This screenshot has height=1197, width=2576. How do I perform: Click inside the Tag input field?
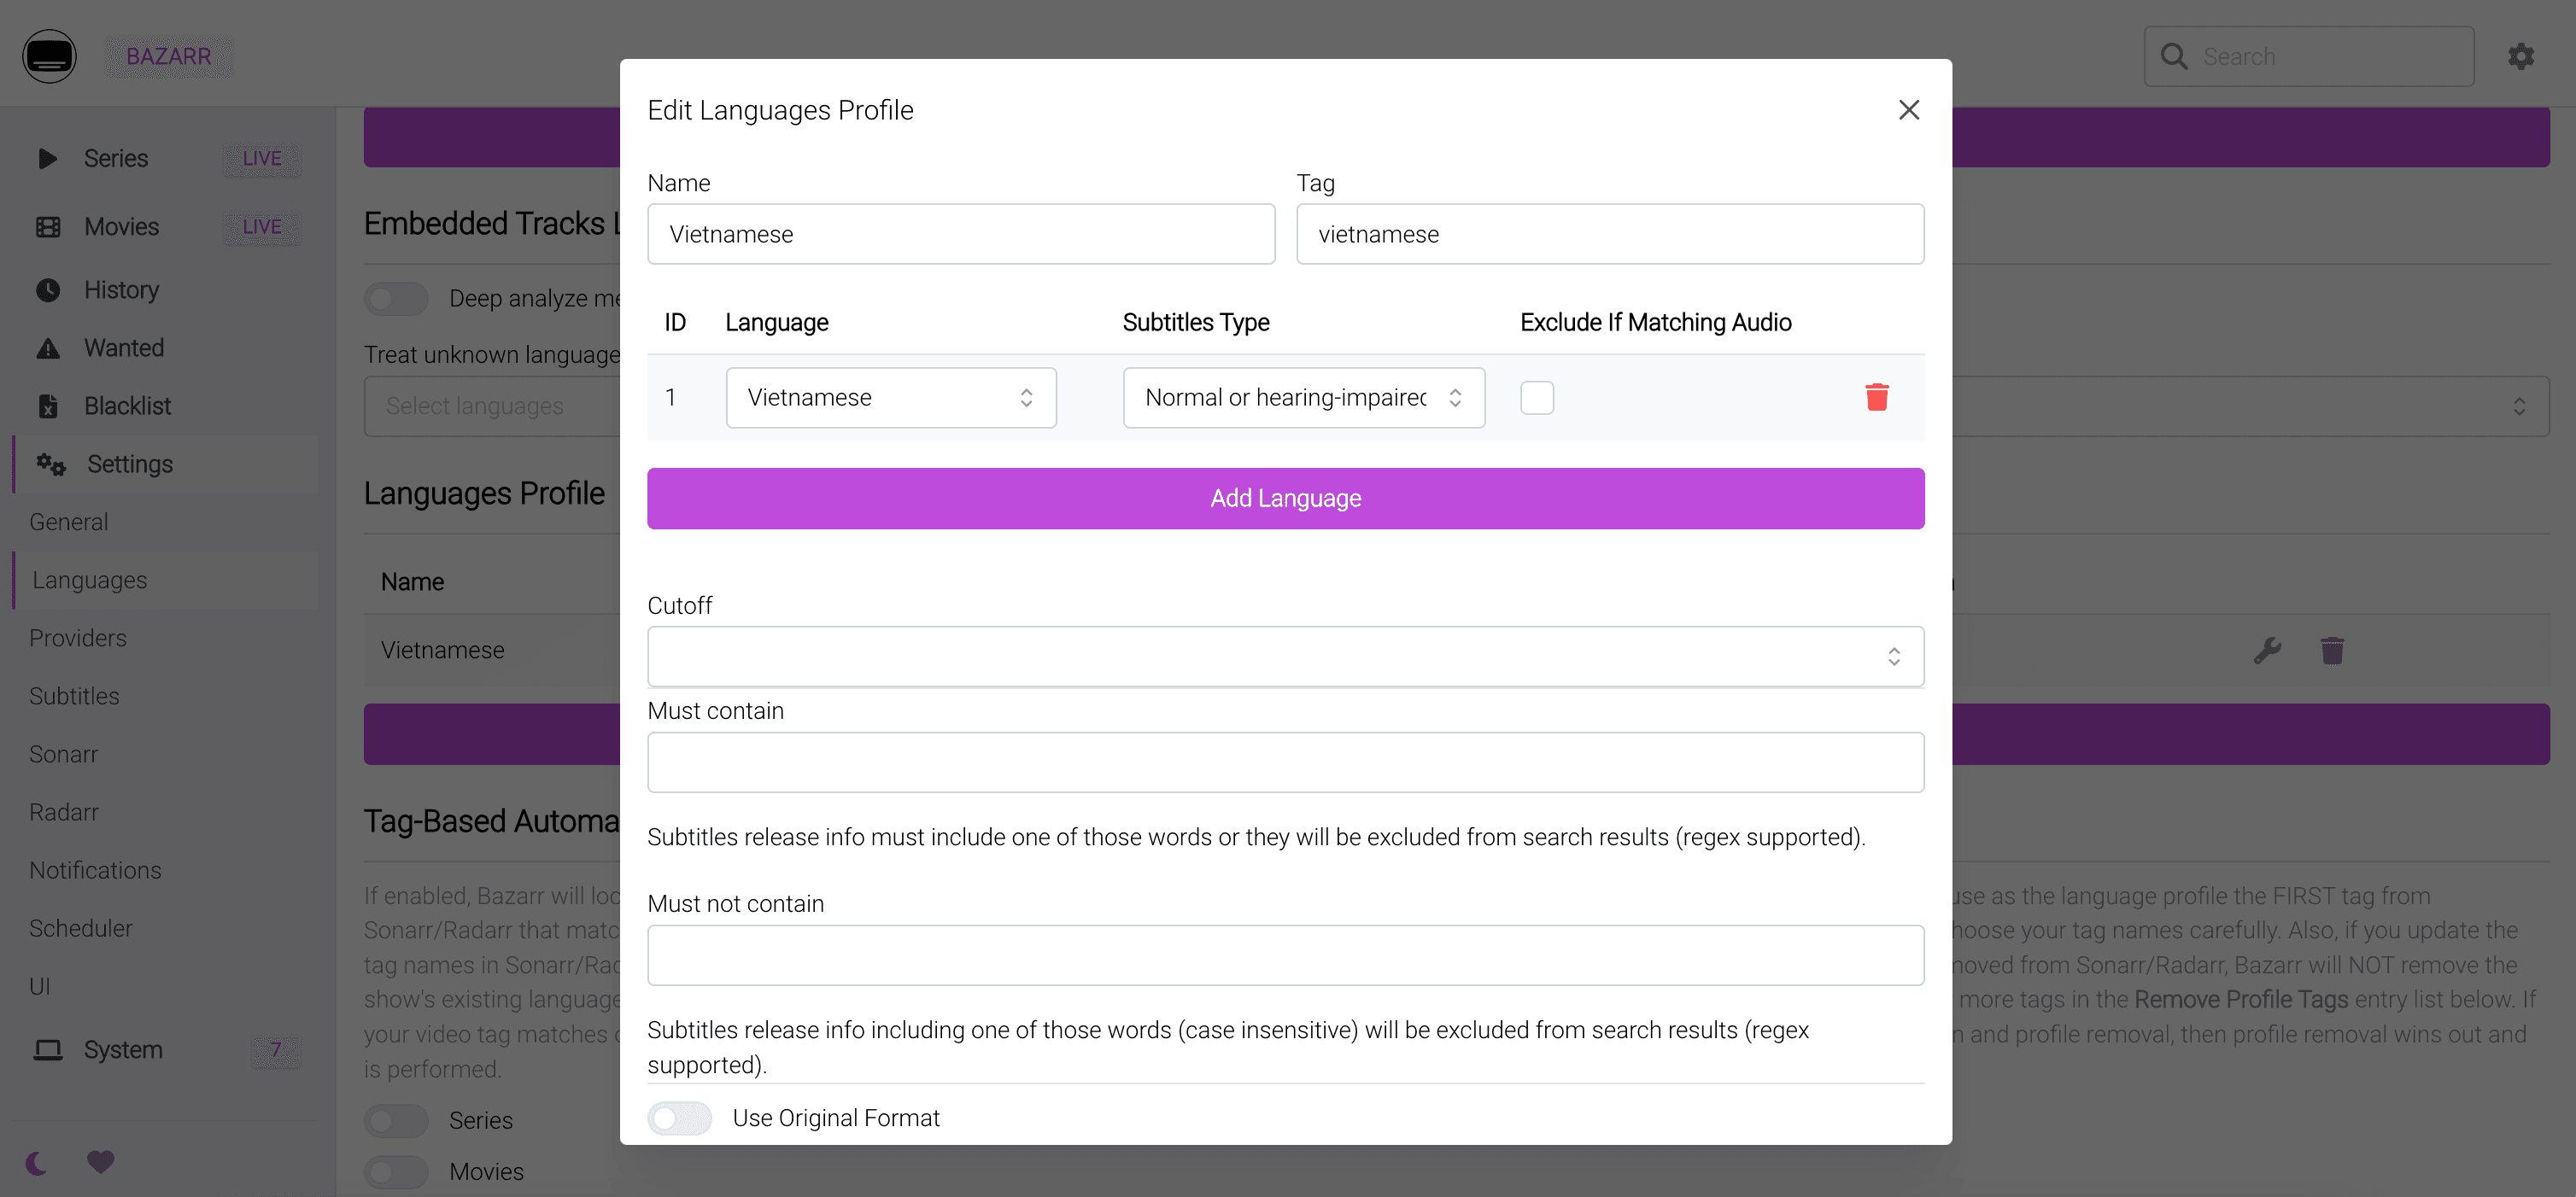1609,234
